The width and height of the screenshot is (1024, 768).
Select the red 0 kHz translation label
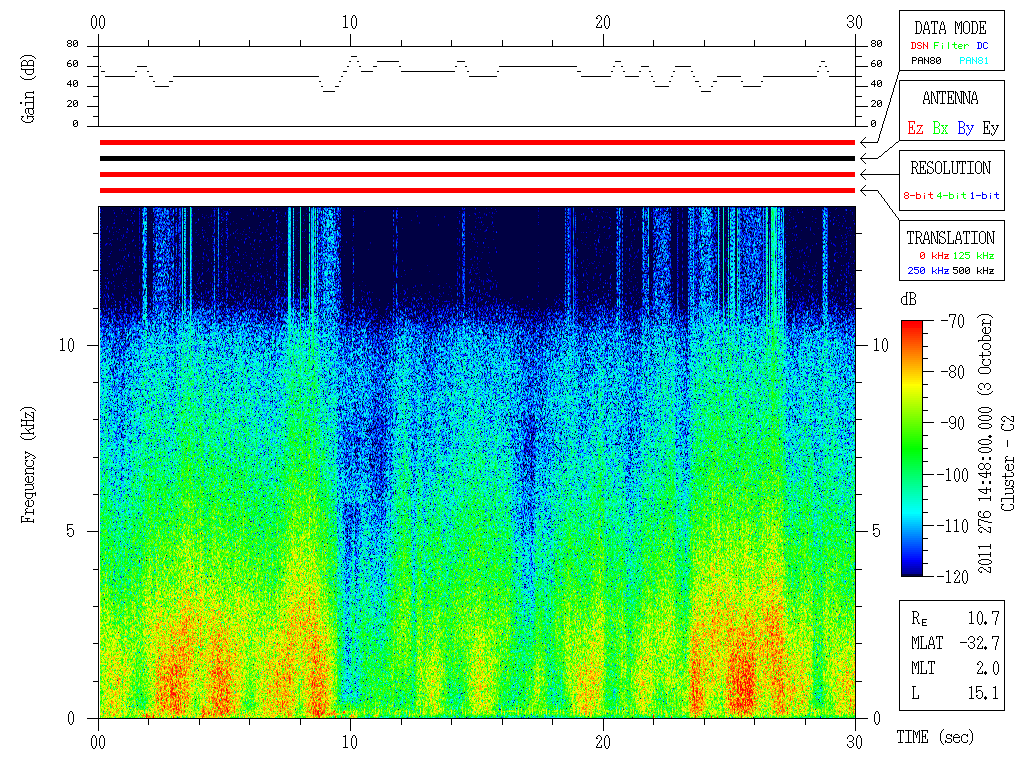tap(934, 255)
